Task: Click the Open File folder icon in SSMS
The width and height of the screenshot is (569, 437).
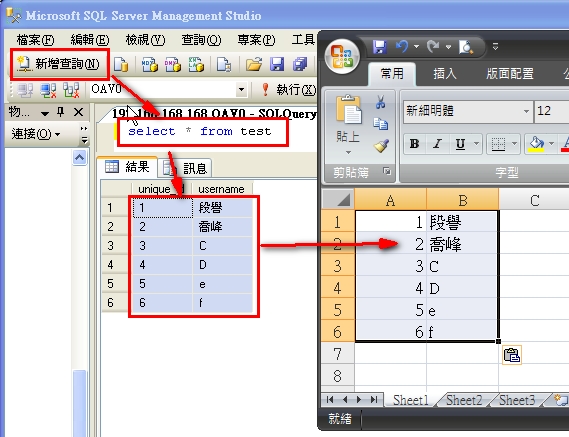Action: click(x=254, y=65)
